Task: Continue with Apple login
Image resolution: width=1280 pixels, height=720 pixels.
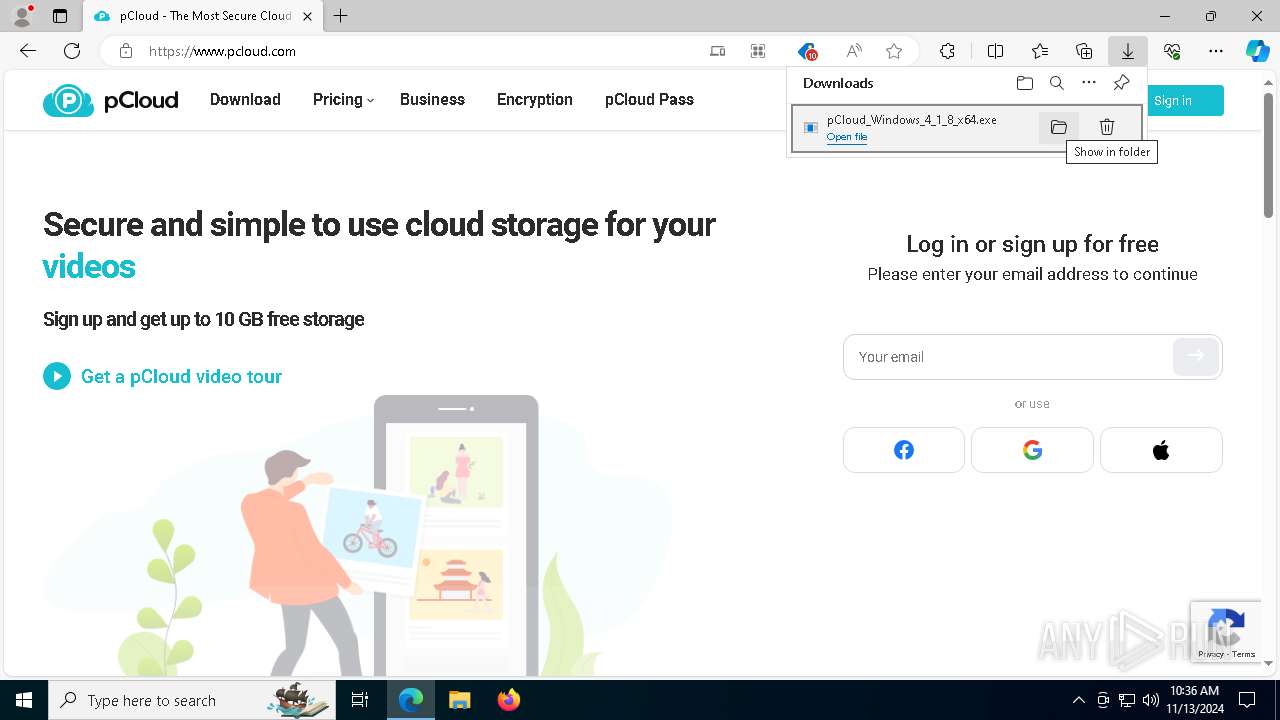Action: point(1161,450)
